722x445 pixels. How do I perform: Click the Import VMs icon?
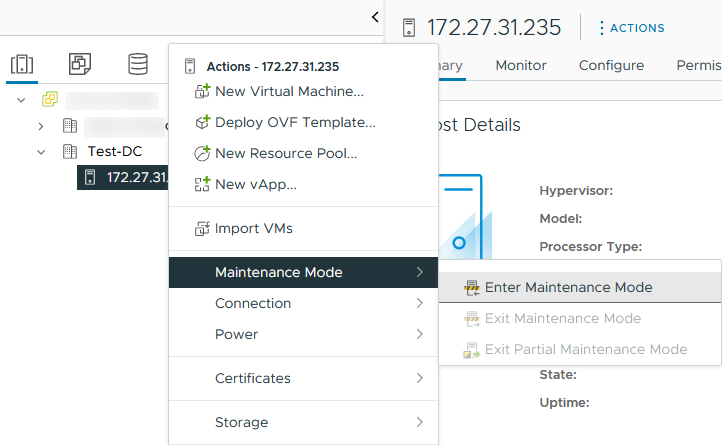click(x=202, y=228)
